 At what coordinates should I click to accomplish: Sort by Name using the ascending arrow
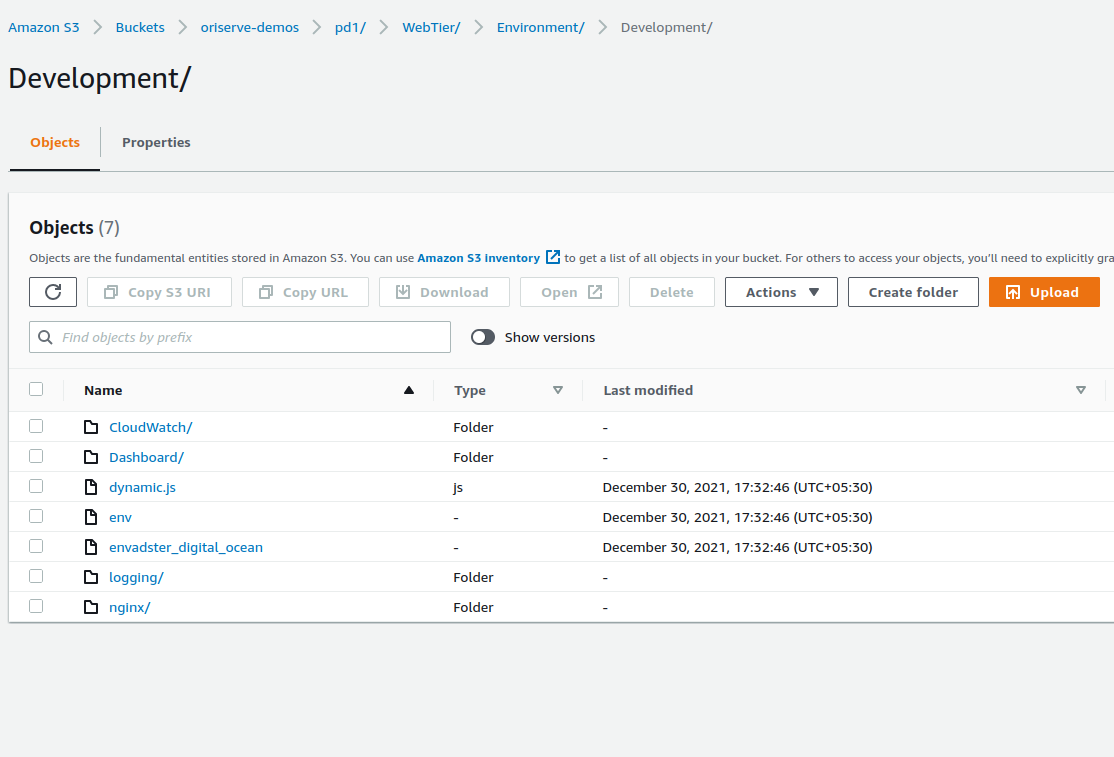click(408, 390)
